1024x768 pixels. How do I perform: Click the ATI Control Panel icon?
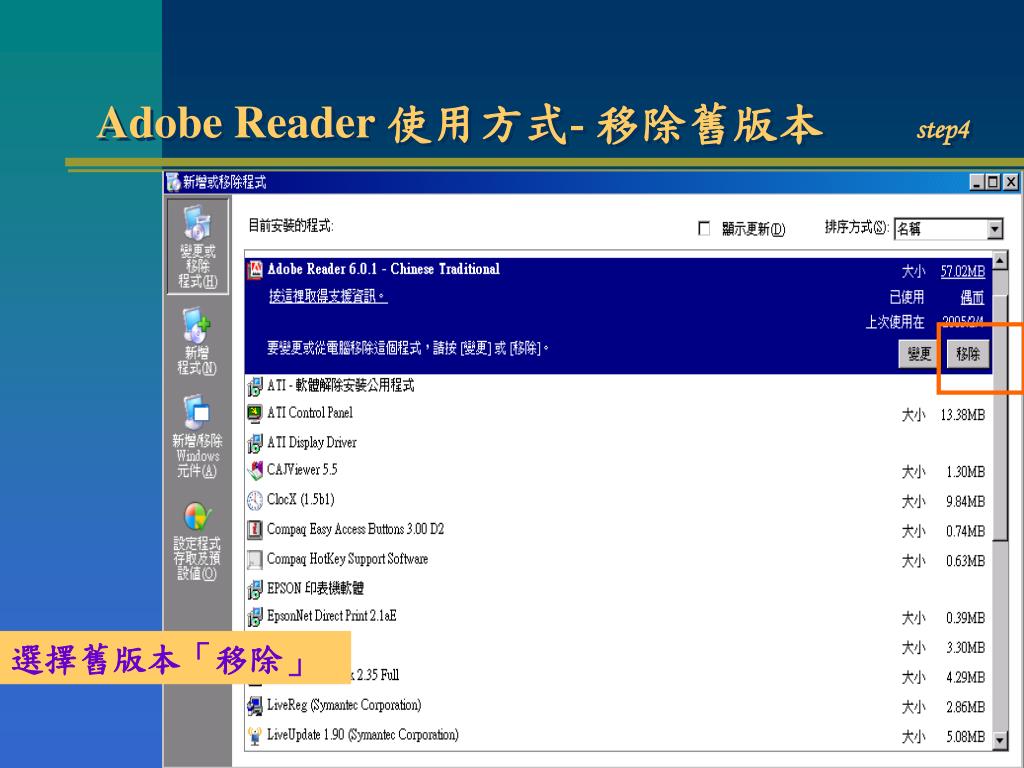pos(255,413)
